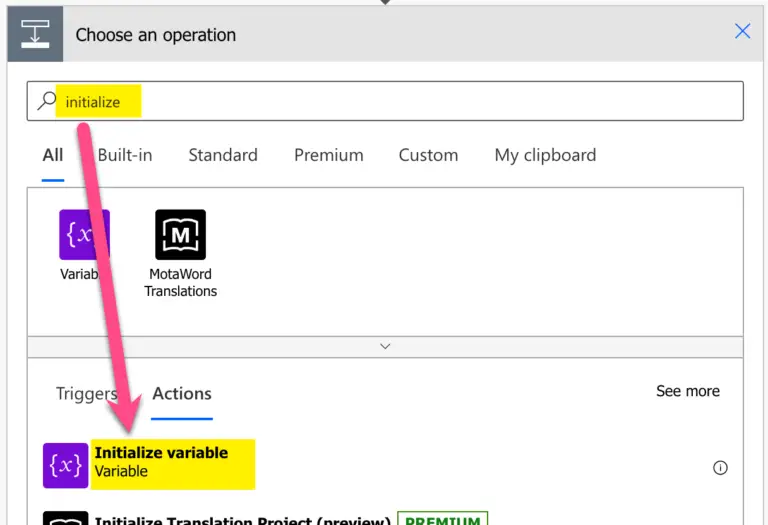Click the Initialize variable purple icon
The width and height of the screenshot is (768, 525).
65,466
